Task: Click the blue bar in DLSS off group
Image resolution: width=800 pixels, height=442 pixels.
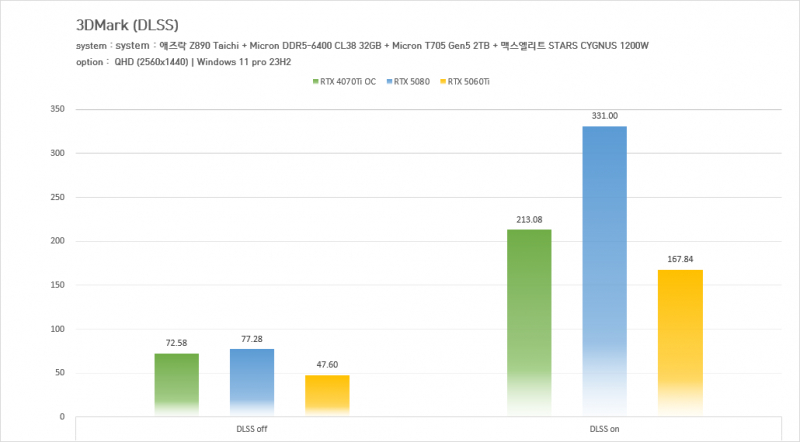Action: [251, 382]
